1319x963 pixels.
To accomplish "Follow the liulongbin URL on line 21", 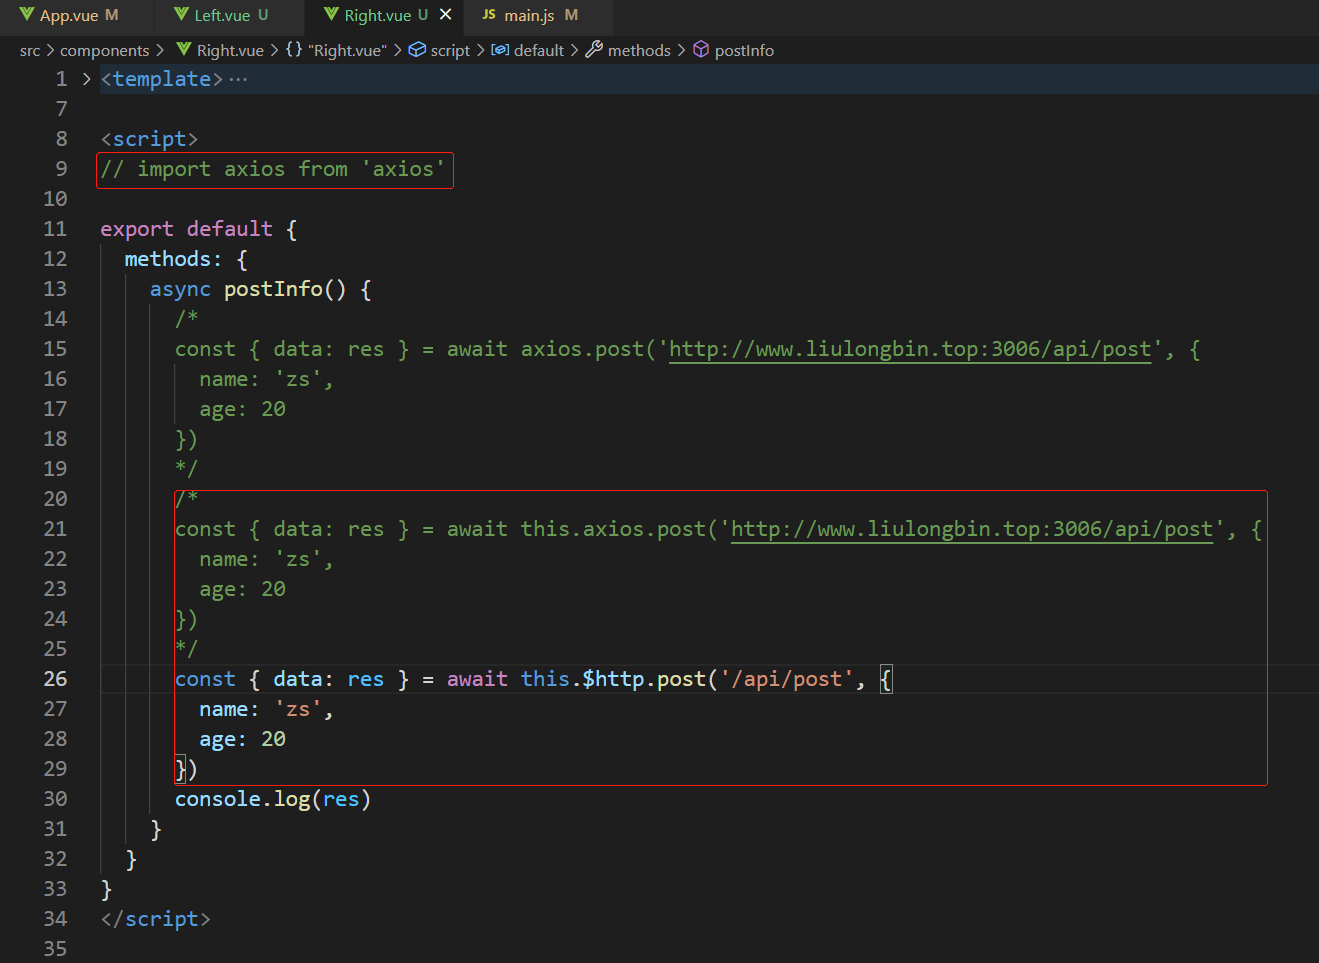I will click(972, 529).
